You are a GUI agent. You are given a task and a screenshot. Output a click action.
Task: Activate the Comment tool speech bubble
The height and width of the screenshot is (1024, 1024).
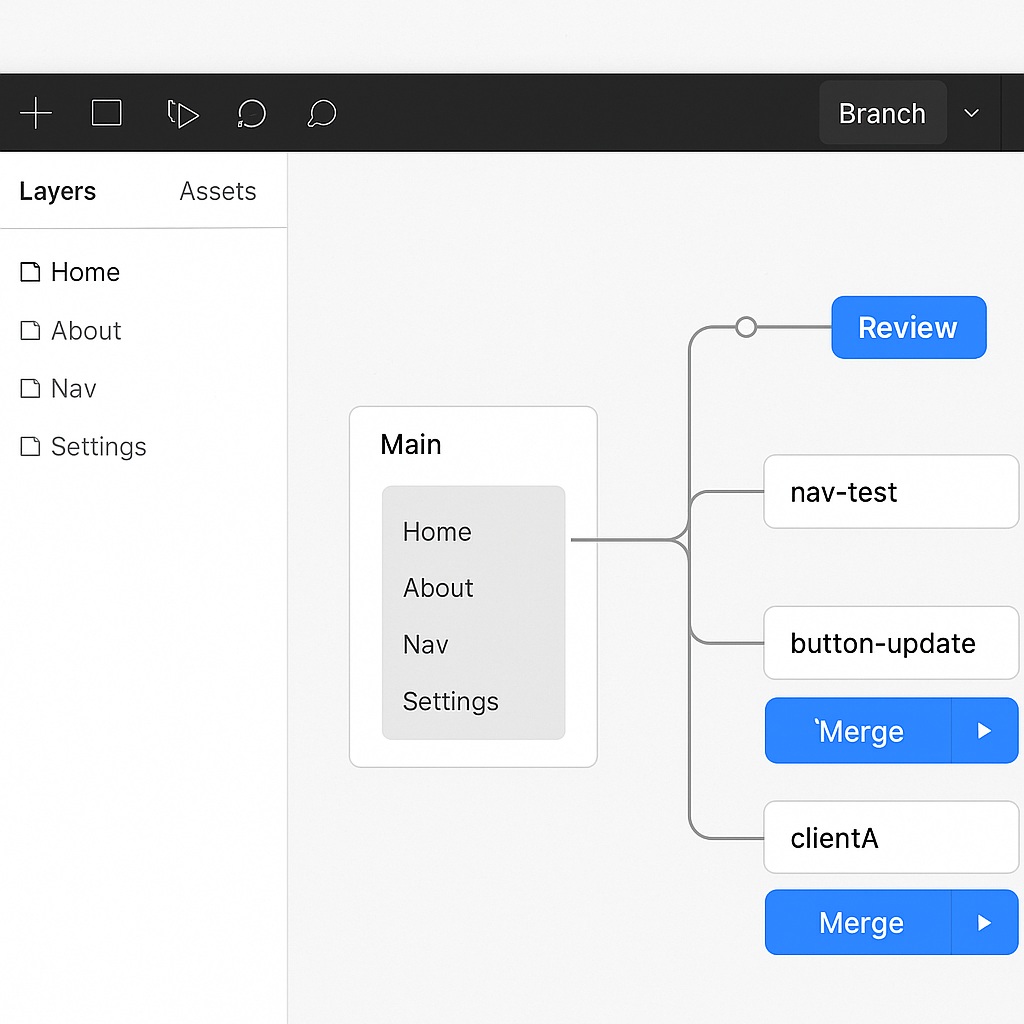click(x=320, y=113)
